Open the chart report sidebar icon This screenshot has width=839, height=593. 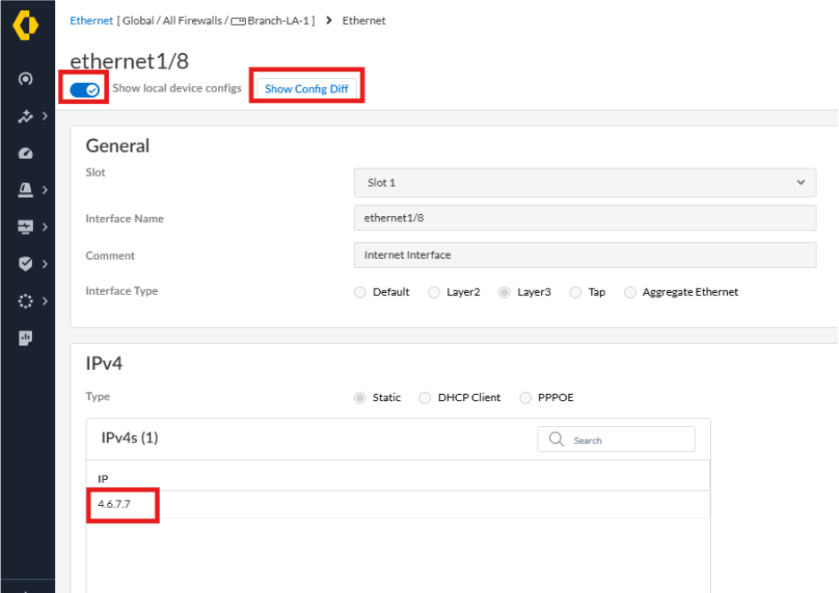pos(25,338)
